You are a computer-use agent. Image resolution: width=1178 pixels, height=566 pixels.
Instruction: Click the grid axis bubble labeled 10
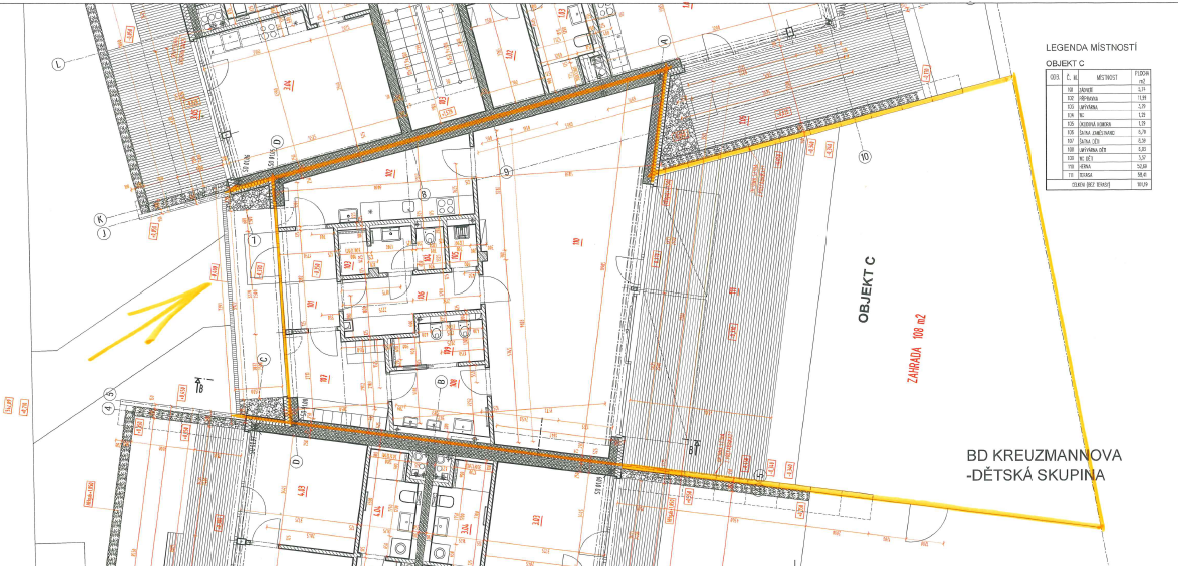pyautogui.click(x=866, y=156)
